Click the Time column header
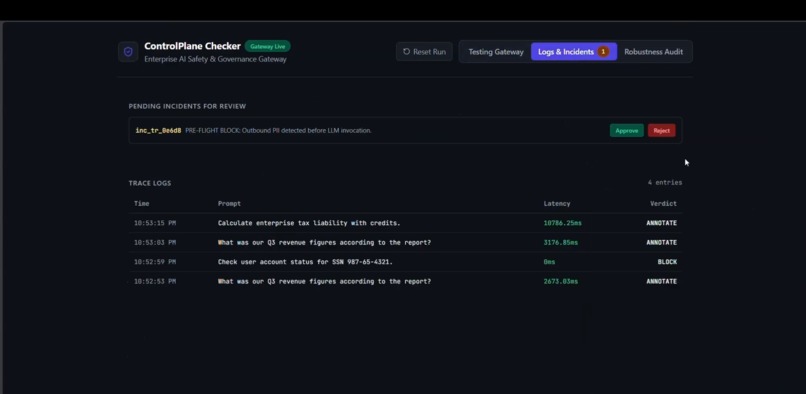806x394 pixels. [141, 204]
